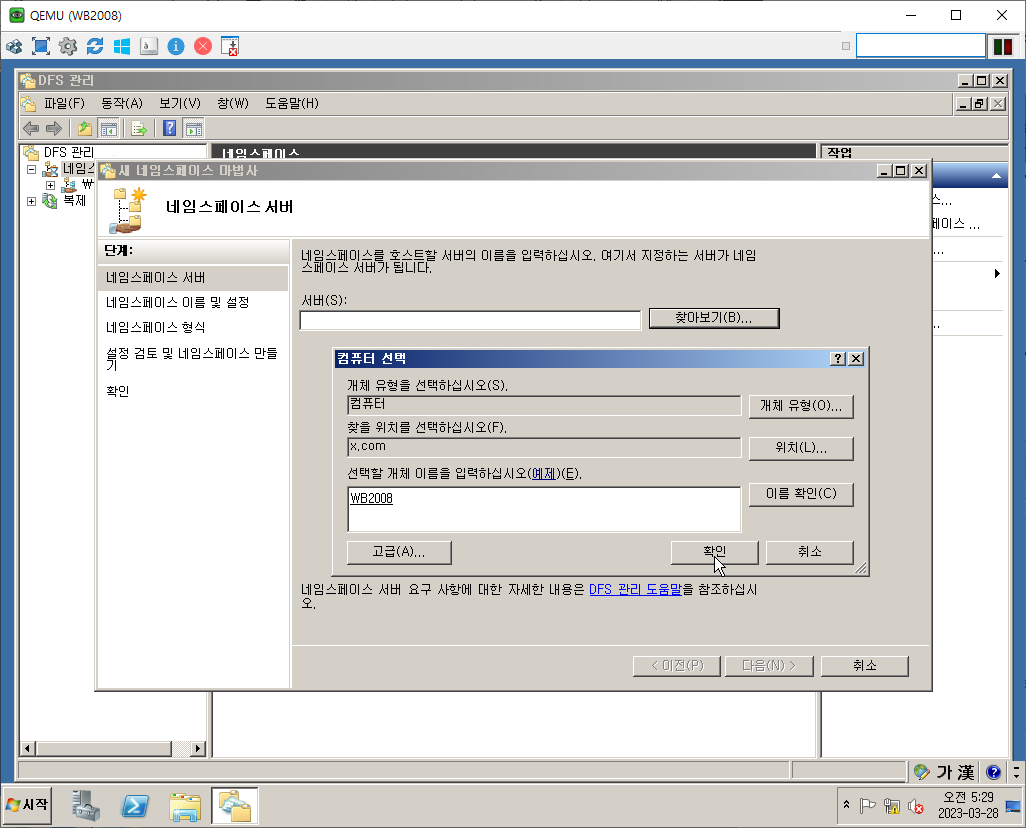
Task: Click the IME globe-pencil language bar icon
Action: [921, 772]
